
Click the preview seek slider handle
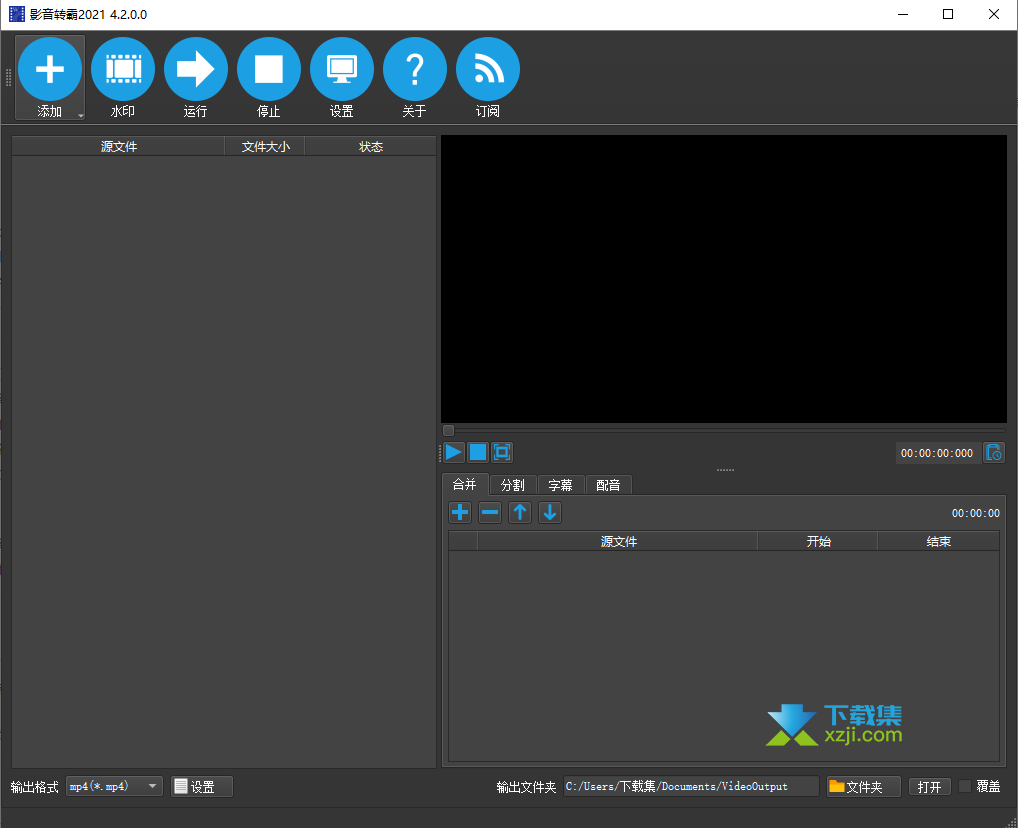tap(448, 431)
